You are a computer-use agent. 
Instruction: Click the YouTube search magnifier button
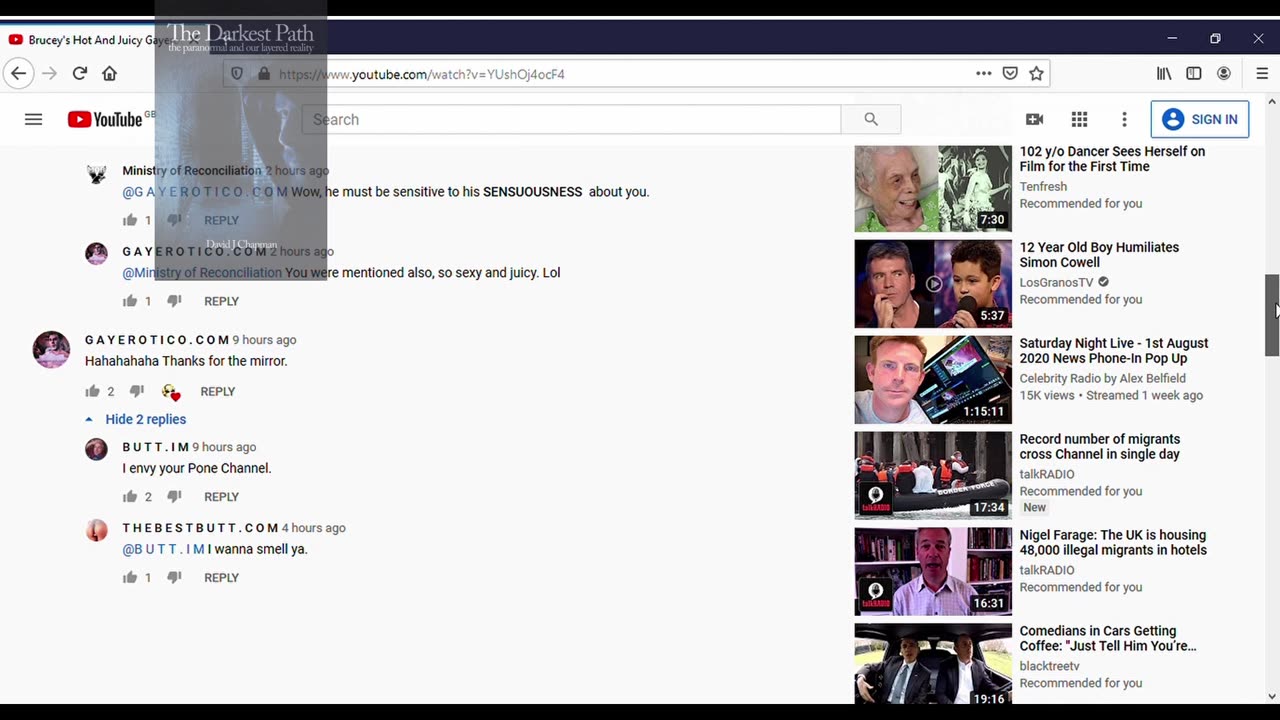[x=871, y=119]
